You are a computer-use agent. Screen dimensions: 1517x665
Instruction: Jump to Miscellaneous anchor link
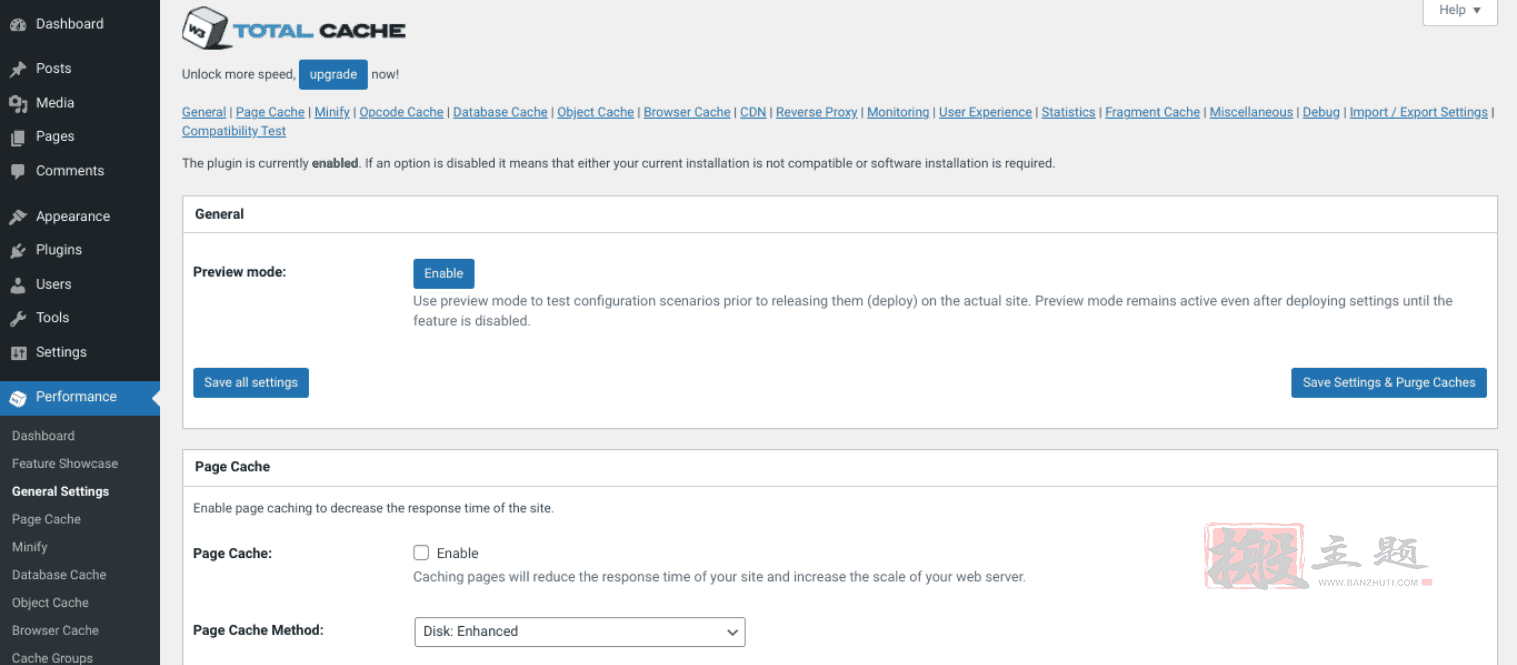1251,113
